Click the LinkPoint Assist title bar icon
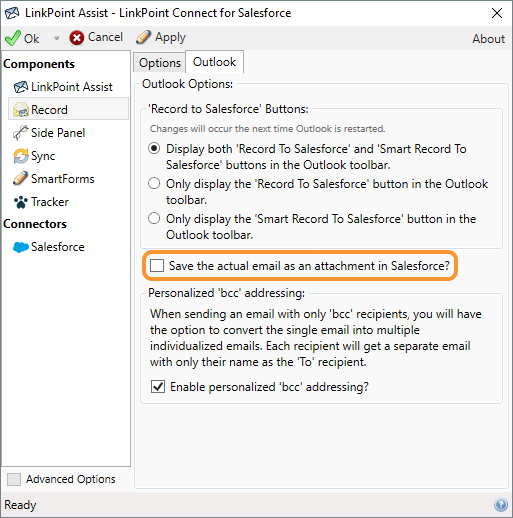The image size is (513, 518). [12, 13]
